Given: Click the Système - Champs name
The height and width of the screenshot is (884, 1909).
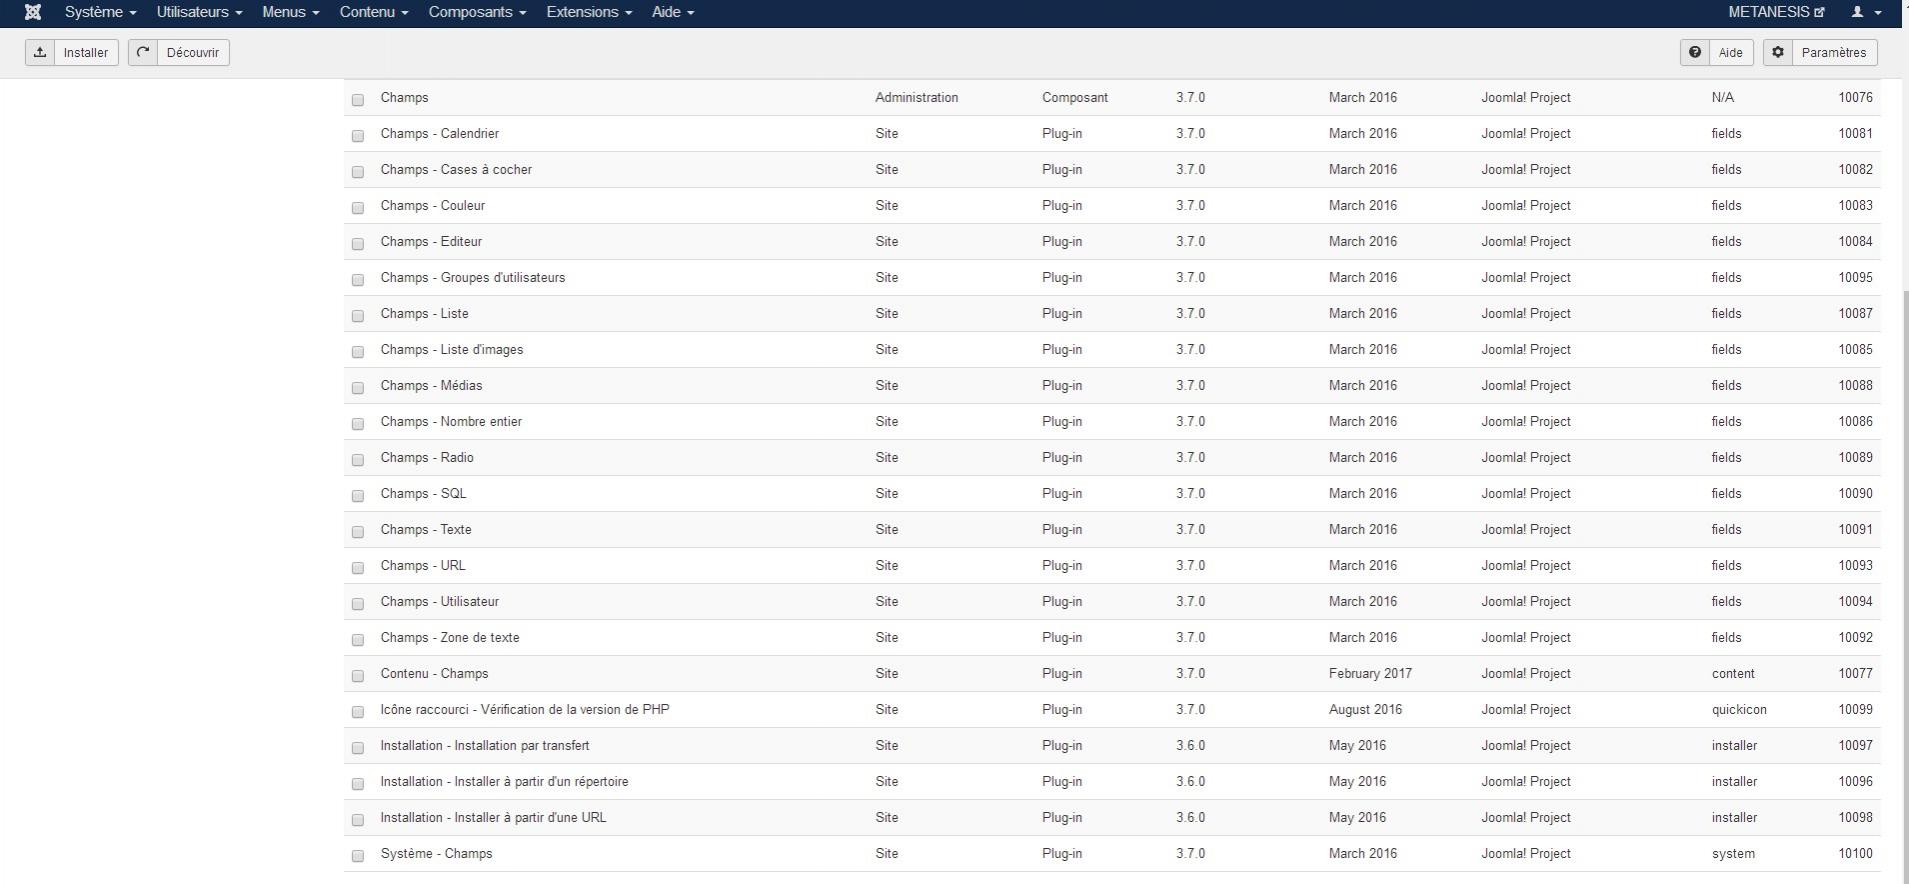Looking at the screenshot, I should [436, 853].
